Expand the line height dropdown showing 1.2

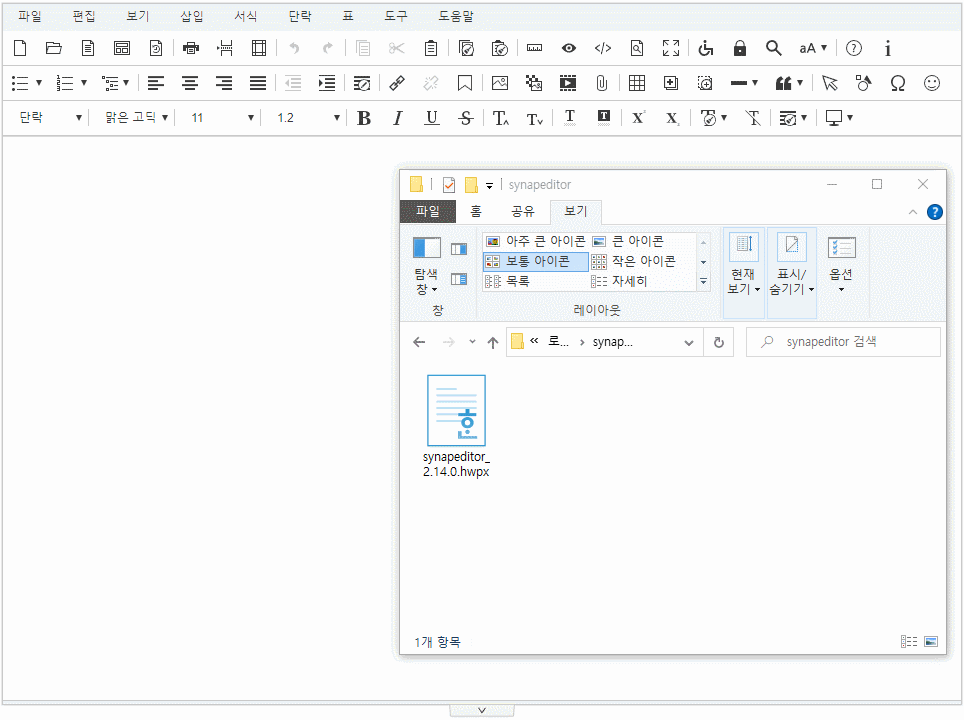[308, 118]
